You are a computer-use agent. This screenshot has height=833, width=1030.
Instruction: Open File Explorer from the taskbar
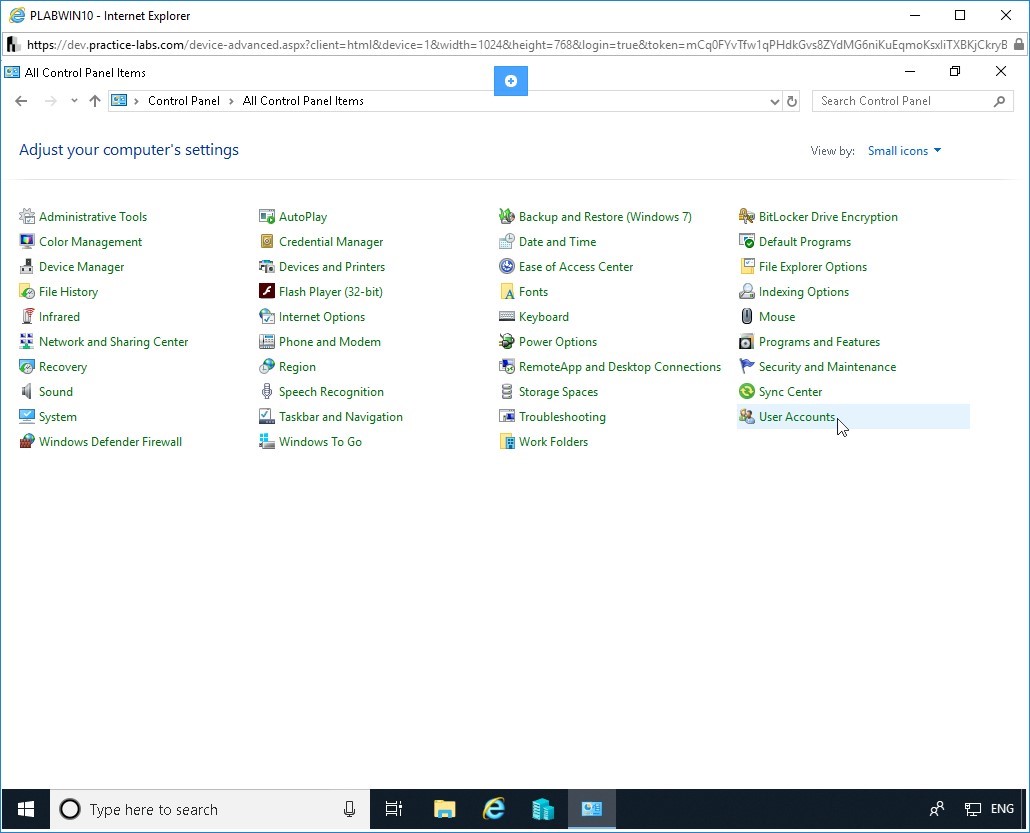pos(445,809)
